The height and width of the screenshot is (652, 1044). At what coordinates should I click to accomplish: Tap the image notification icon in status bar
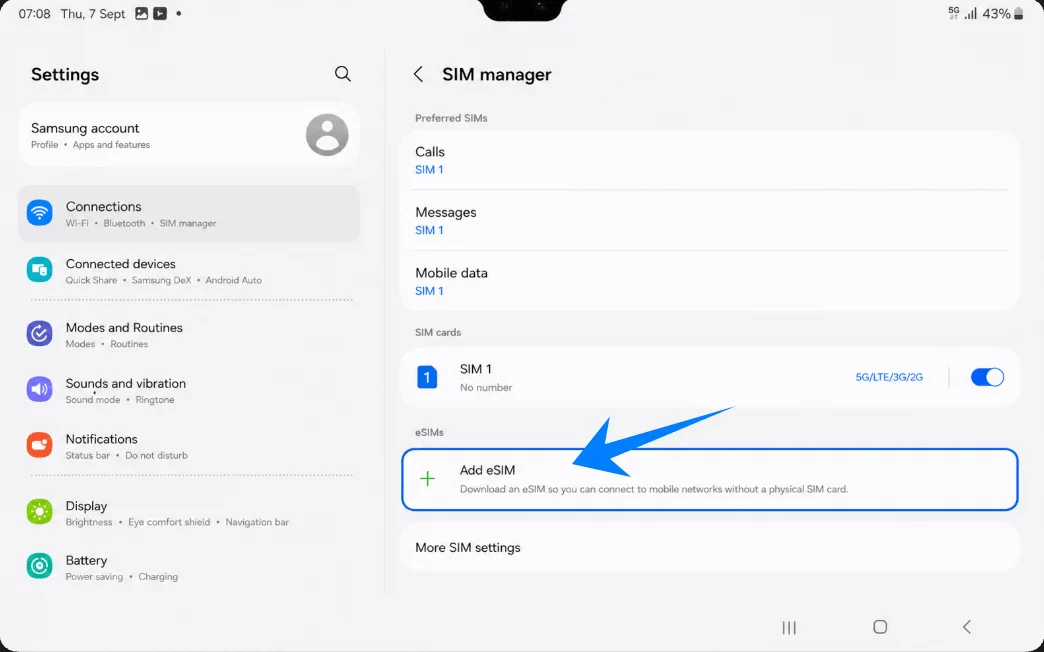tap(141, 13)
